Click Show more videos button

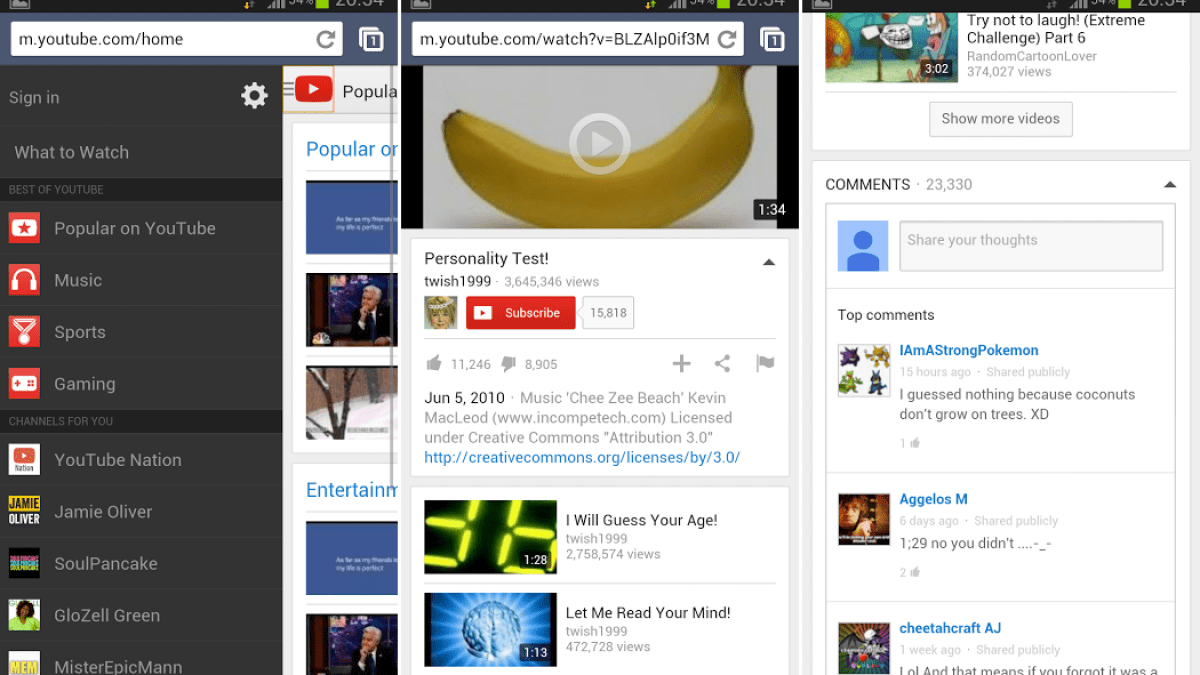pos(1000,119)
